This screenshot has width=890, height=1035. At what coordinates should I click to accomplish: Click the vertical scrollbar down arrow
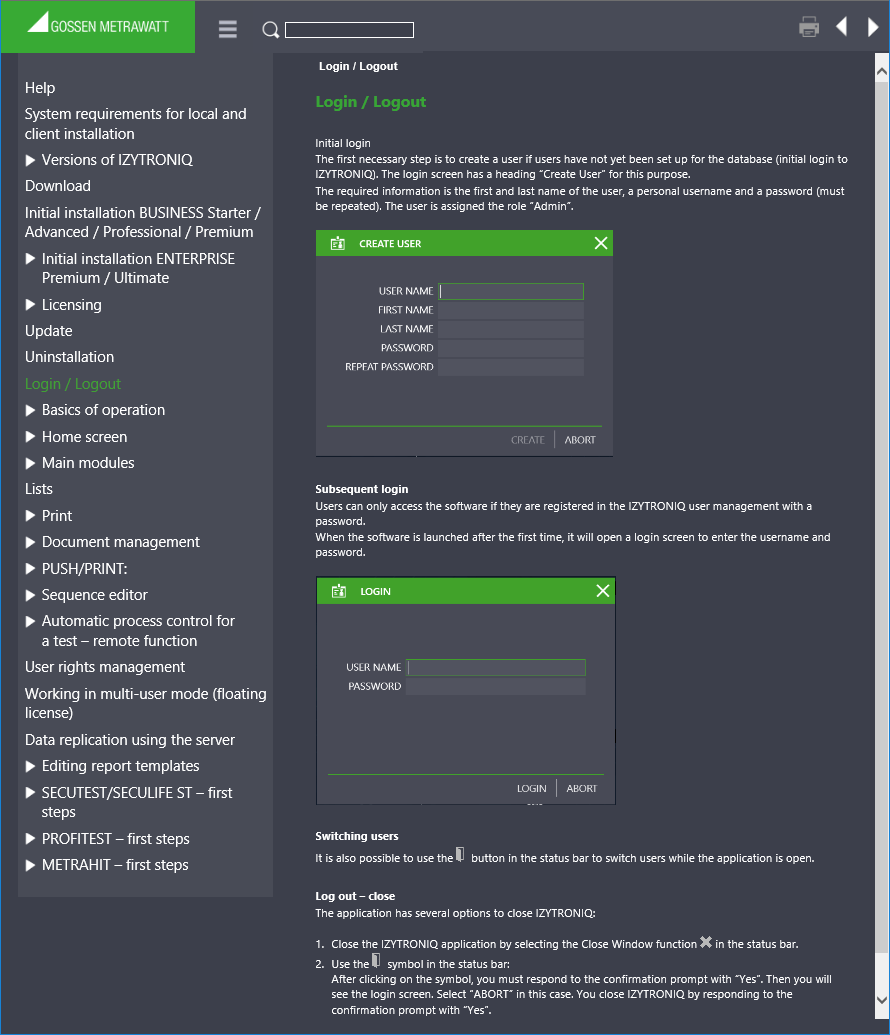(x=882, y=1000)
